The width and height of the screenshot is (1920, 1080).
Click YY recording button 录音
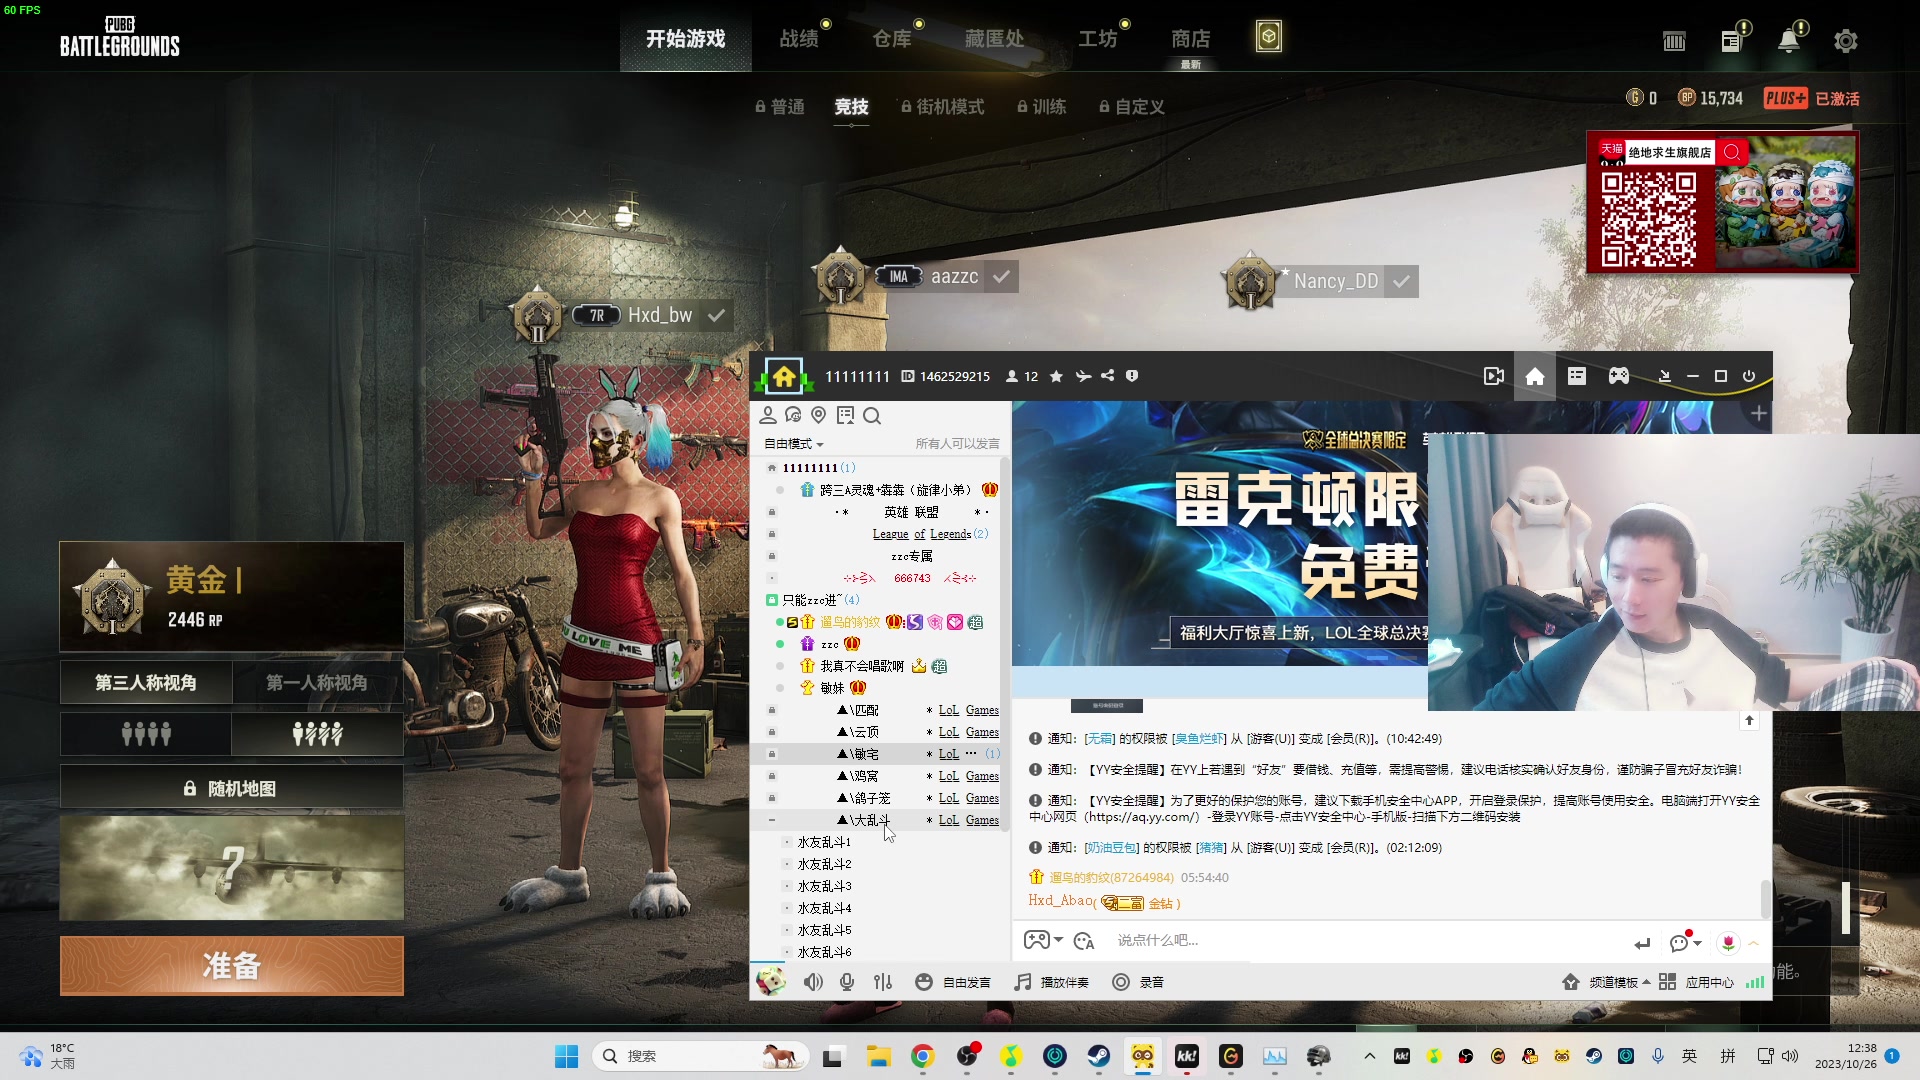click(1138, 982)
